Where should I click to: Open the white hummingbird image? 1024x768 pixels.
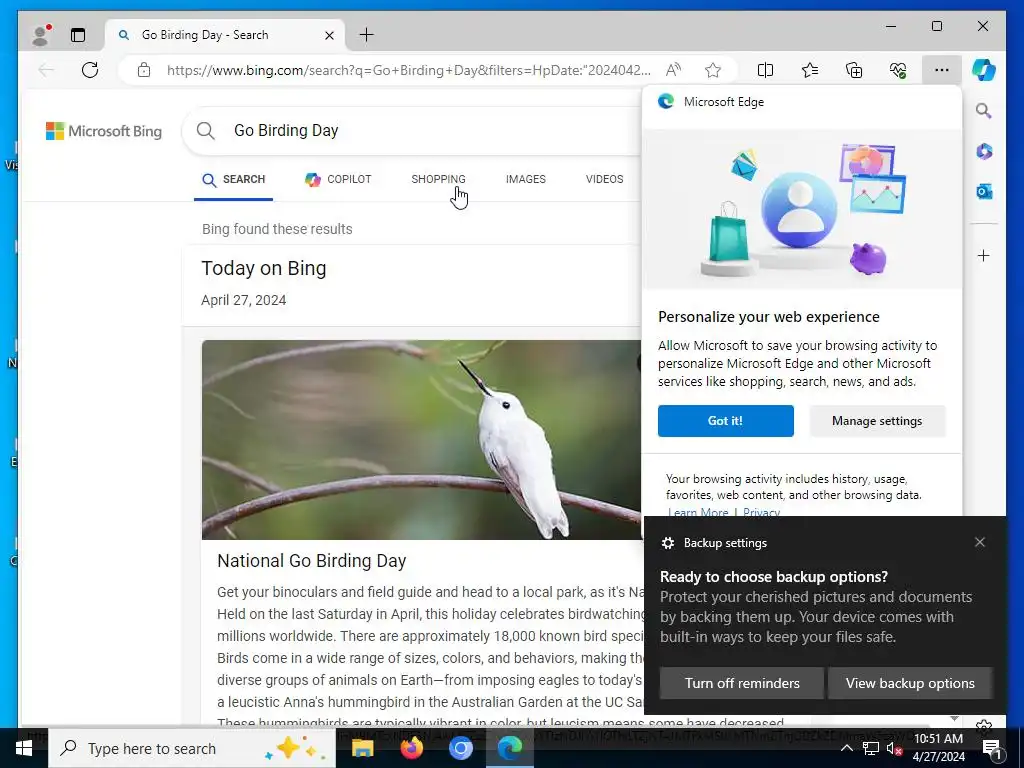pos(421,440)
